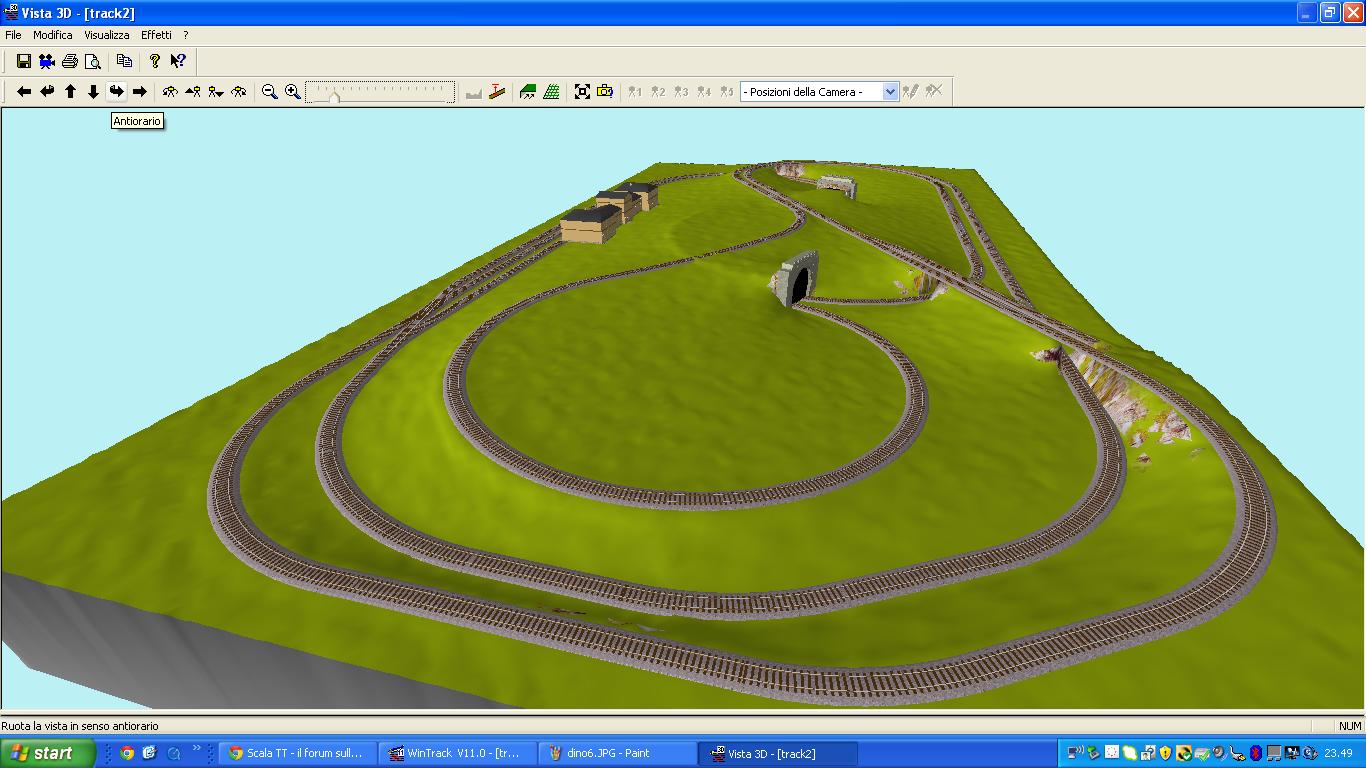The image size is (1366, 768).
Task: Move view left with straight left arrow
Action: [24, 92]
